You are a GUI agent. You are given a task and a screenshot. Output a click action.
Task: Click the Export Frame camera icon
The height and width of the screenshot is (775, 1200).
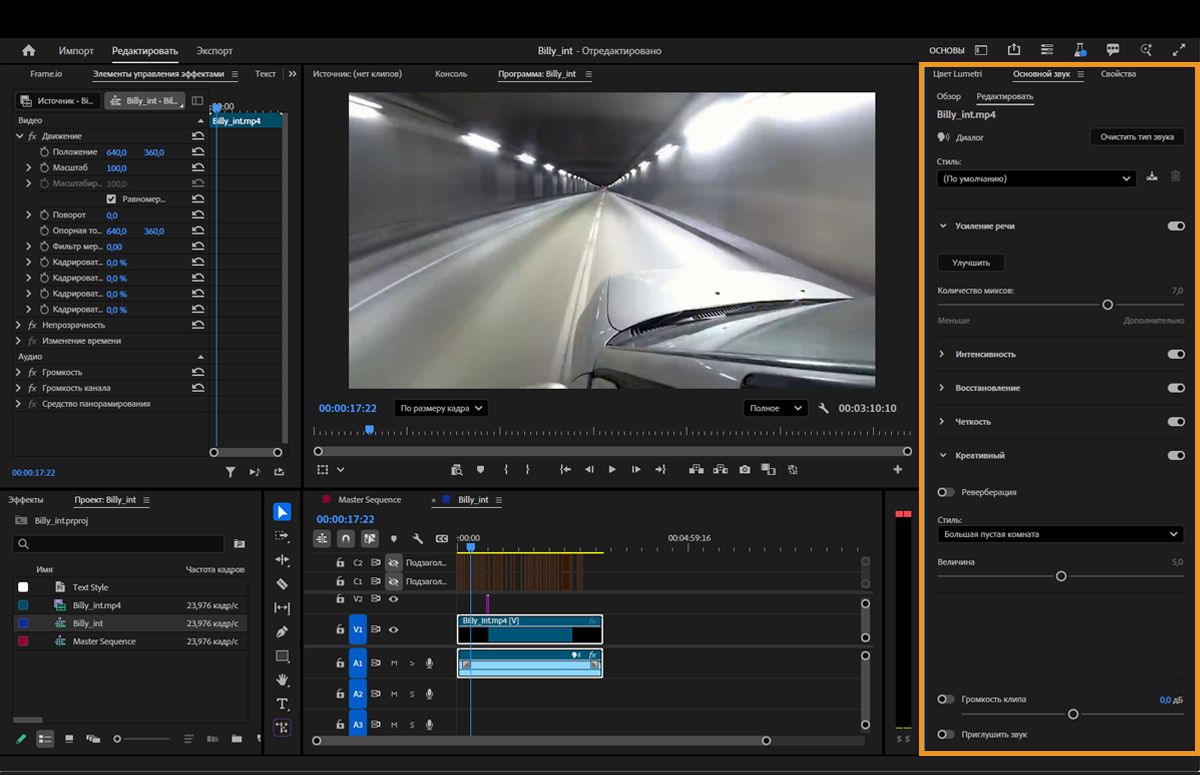click(745, 469)
